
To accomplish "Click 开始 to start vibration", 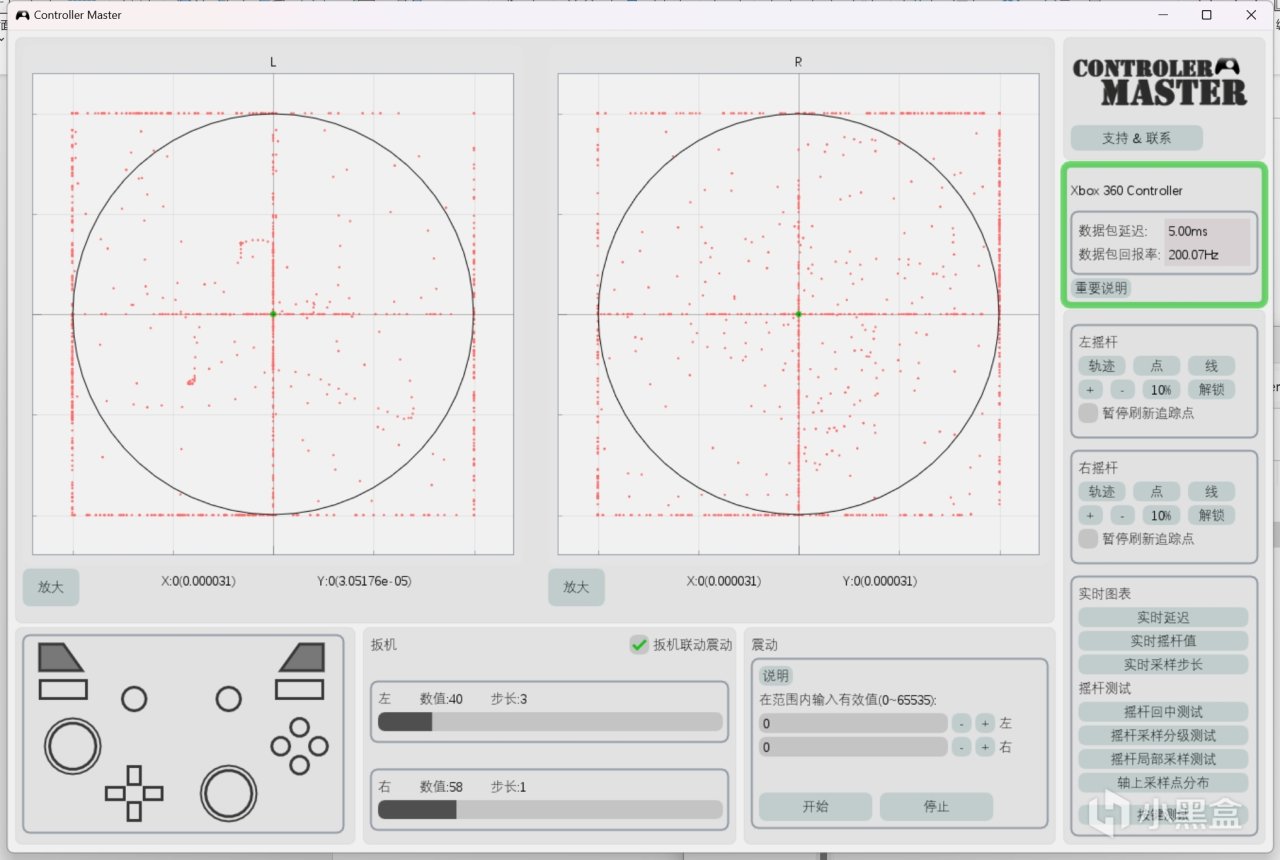I will click(x=815, y=807).
